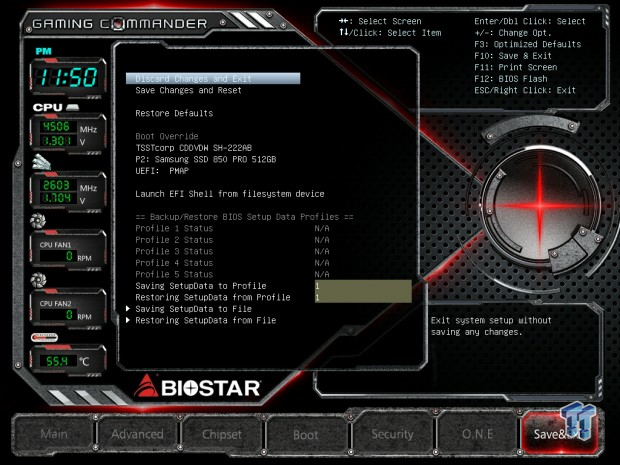Click the thermometer temperature icon
Viewport: 620px width, 465px height.
click(x=44, y=338)
